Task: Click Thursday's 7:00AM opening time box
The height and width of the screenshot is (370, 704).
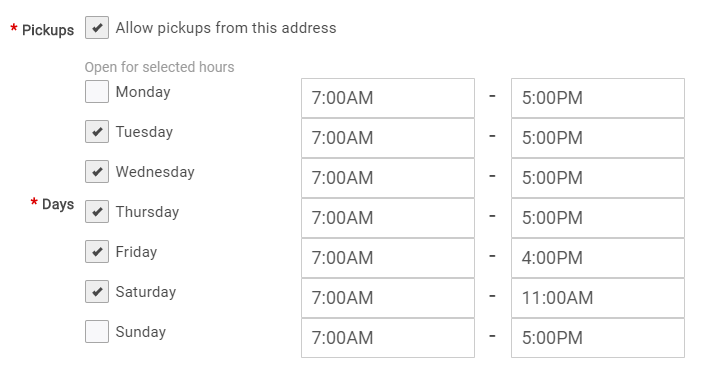Action: [x=388, y=218]
